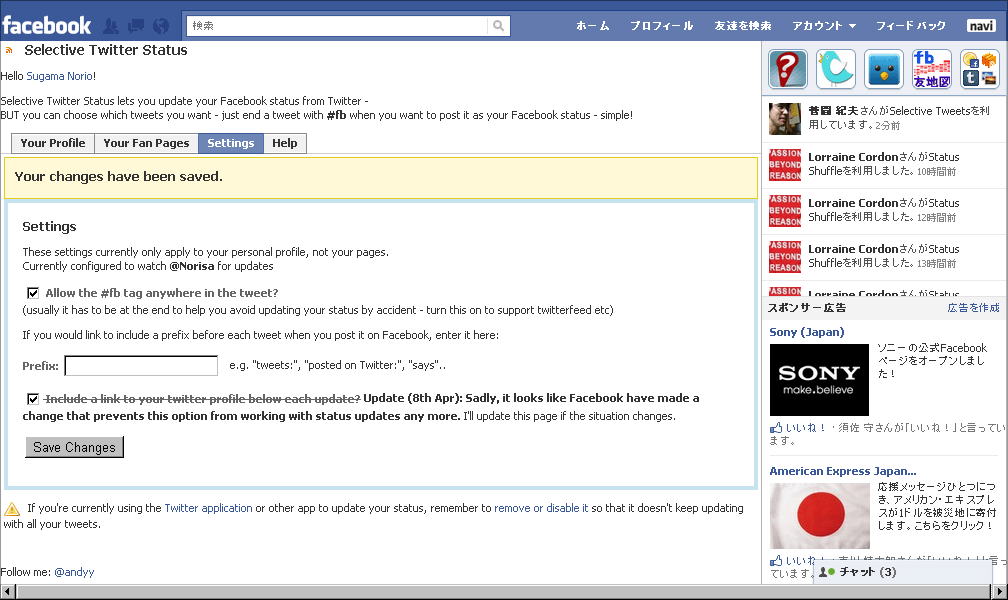1008x600 pixels.
Task: Select the Settings tab
Action: coord(231,143)
